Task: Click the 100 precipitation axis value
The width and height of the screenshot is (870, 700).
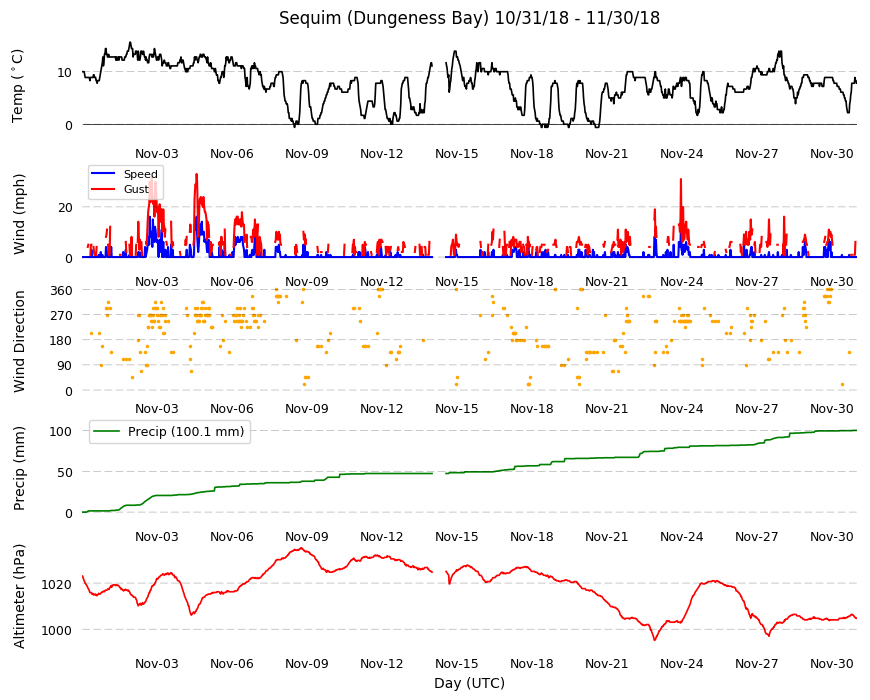Action: coord(61,432)
